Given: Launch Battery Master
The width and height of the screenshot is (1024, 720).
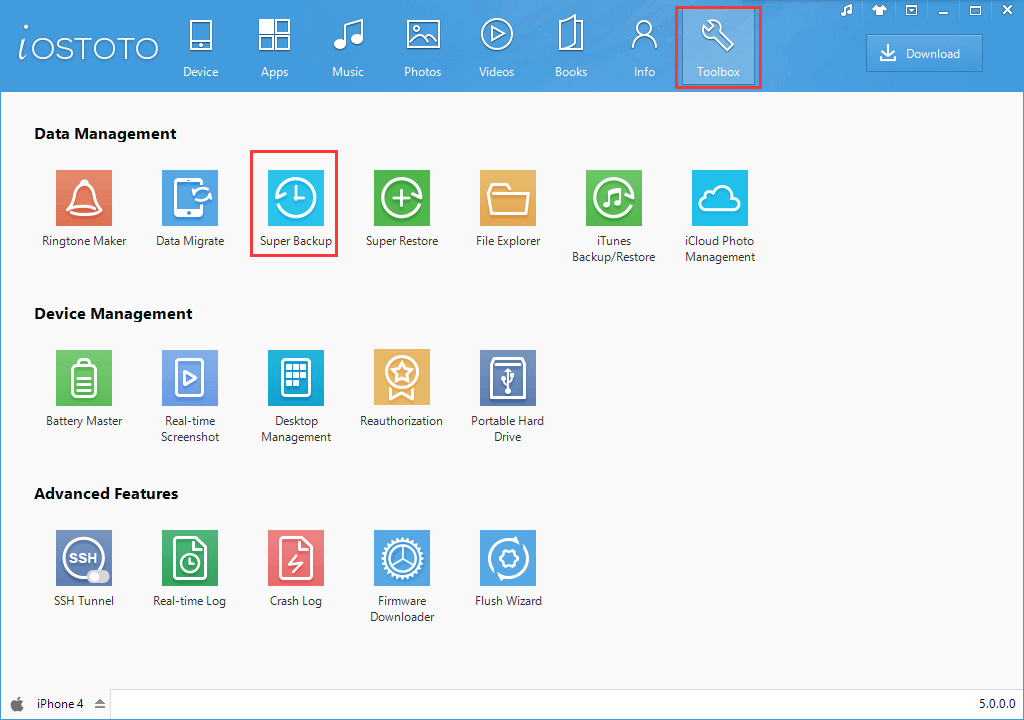Looking at the screenshot, I should coord(84,378).
